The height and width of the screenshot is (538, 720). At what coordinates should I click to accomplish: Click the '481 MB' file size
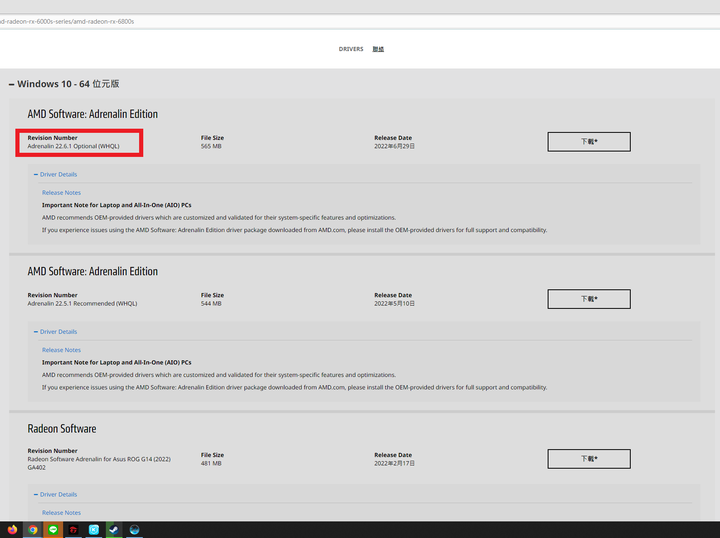pos(211,464)
